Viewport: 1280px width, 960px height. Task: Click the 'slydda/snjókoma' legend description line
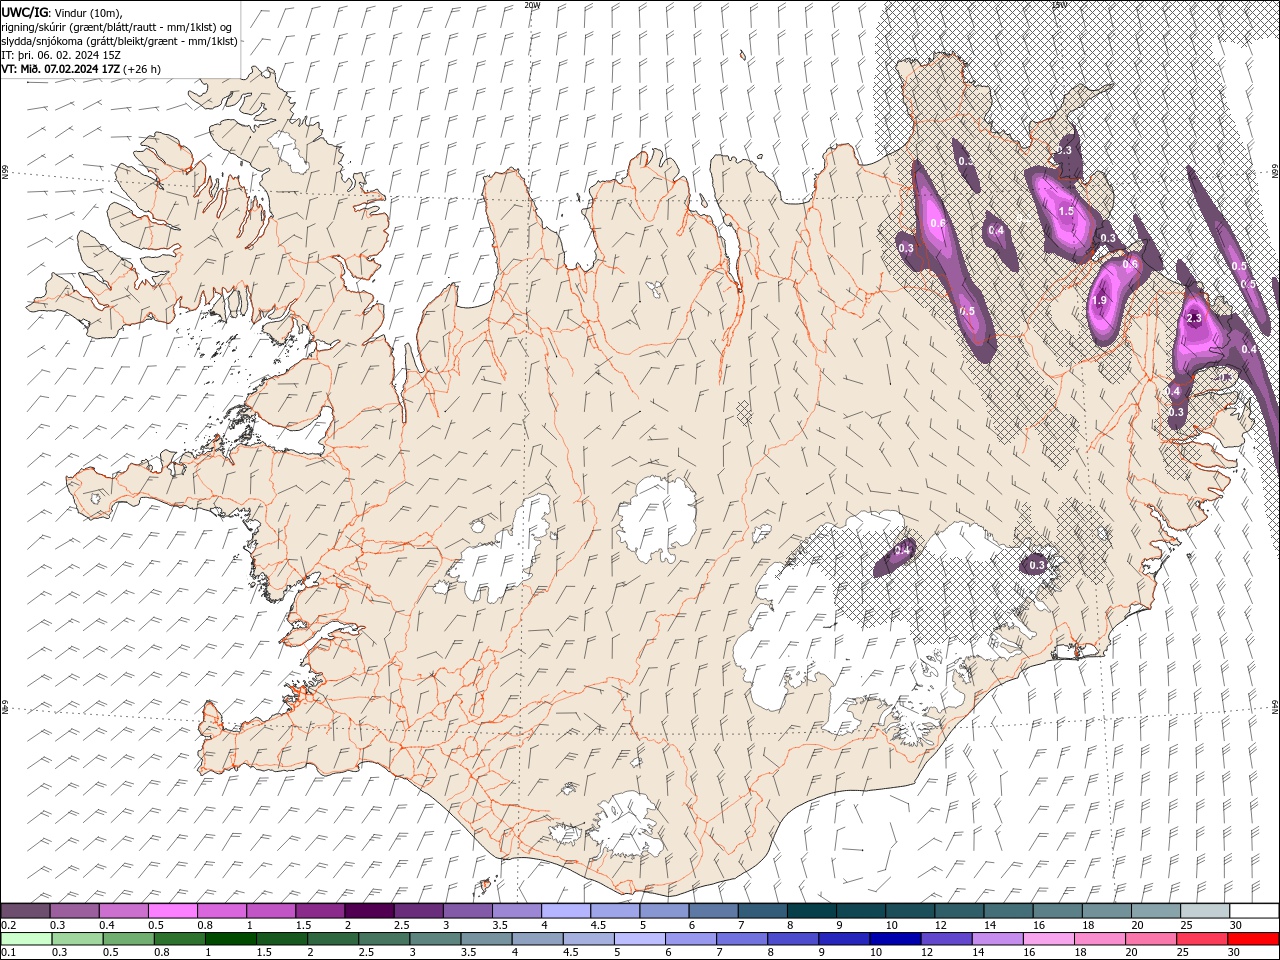point(119,41)
